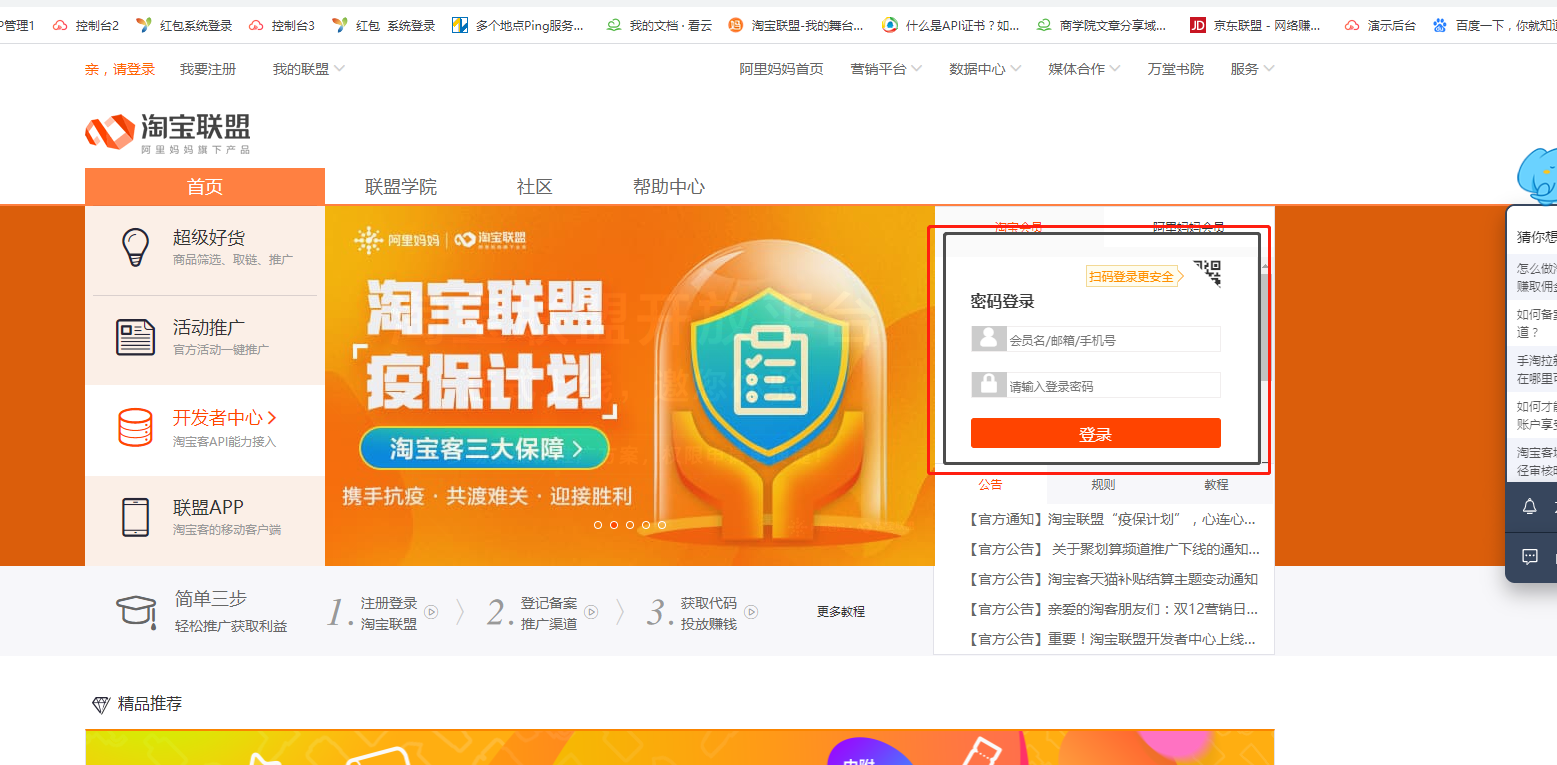Open 红包系统登录 bookmark
The image size is (1557, 765).
coord(184,25)
